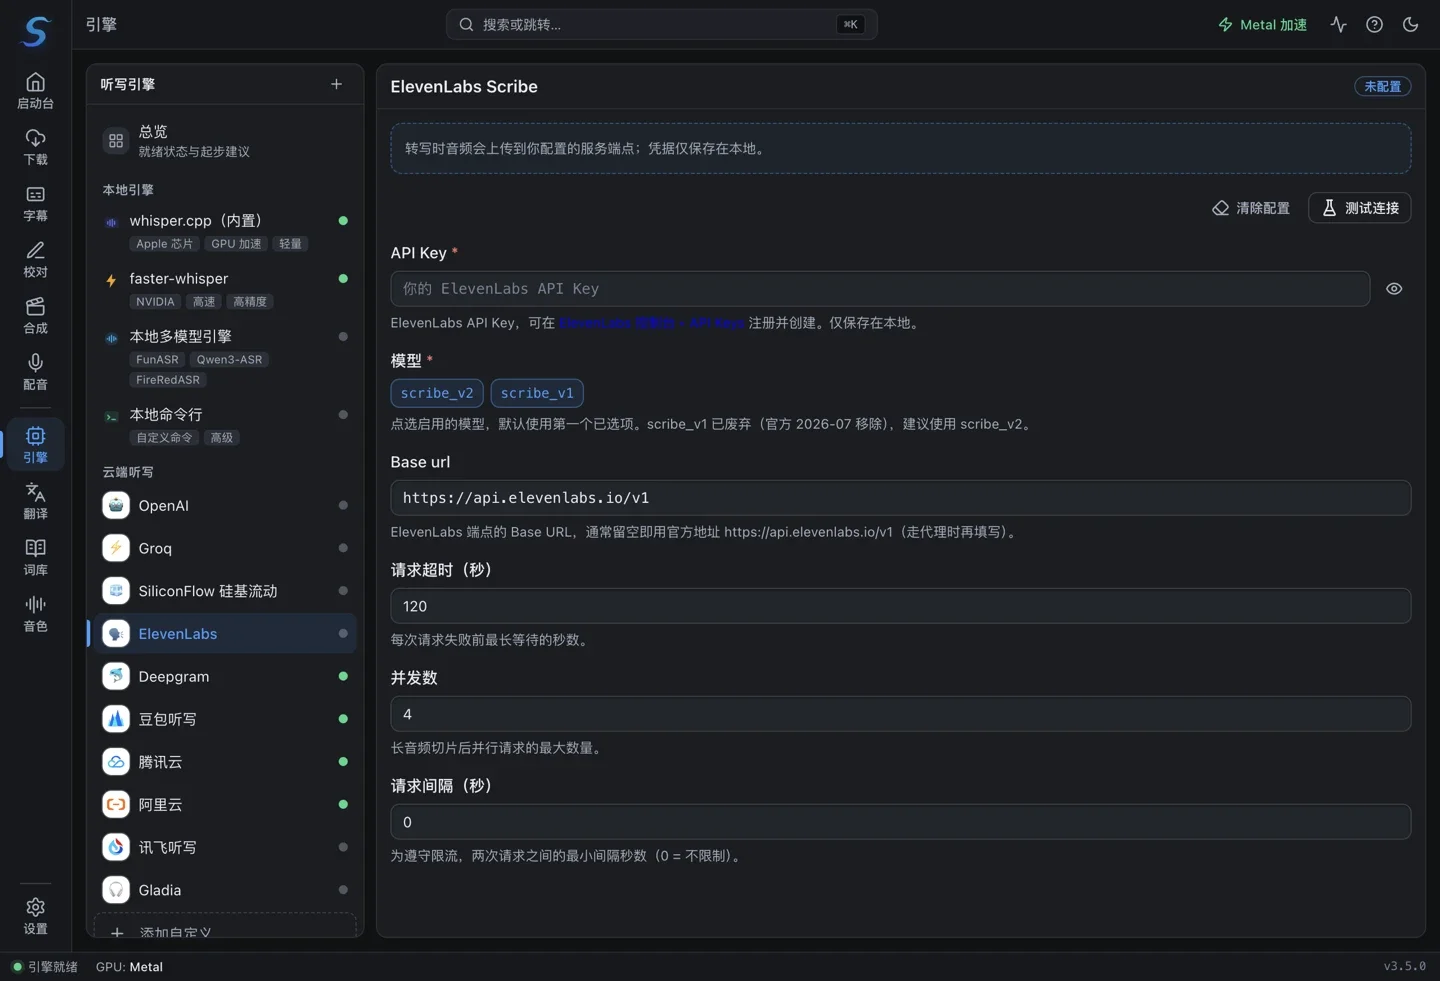Select the faster-whisper engine
This screenshot has width=1440, height=981.
click(x=225, y=289)
